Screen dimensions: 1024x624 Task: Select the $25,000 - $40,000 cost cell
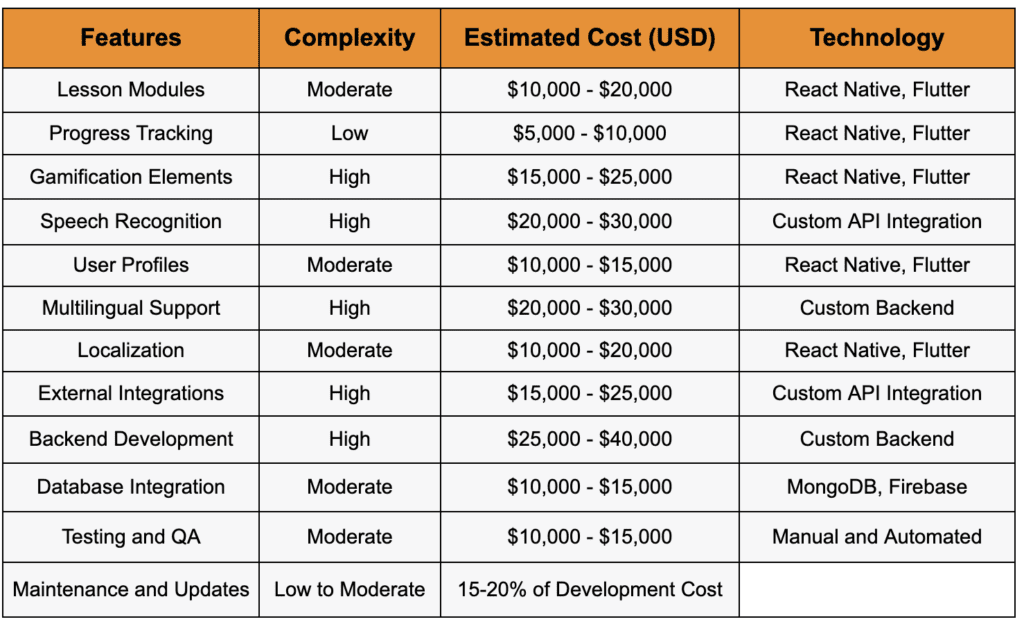click(590, 439)
